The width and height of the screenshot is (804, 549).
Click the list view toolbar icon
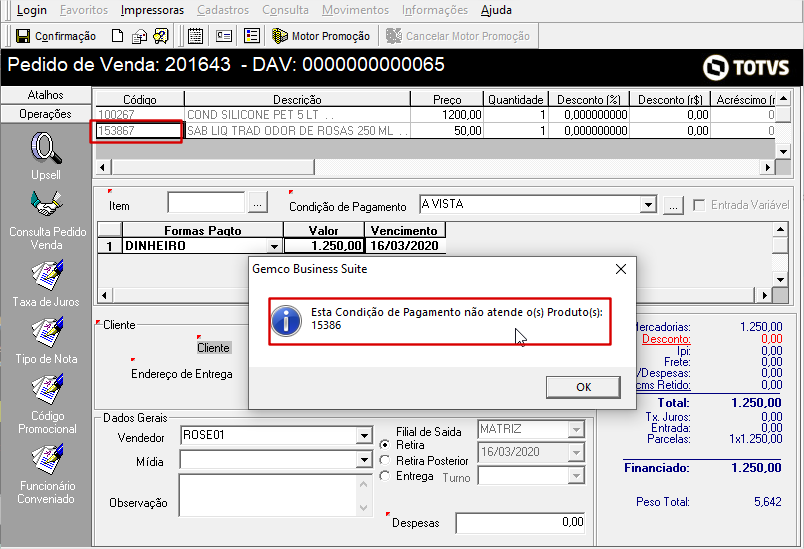[252, 36]
